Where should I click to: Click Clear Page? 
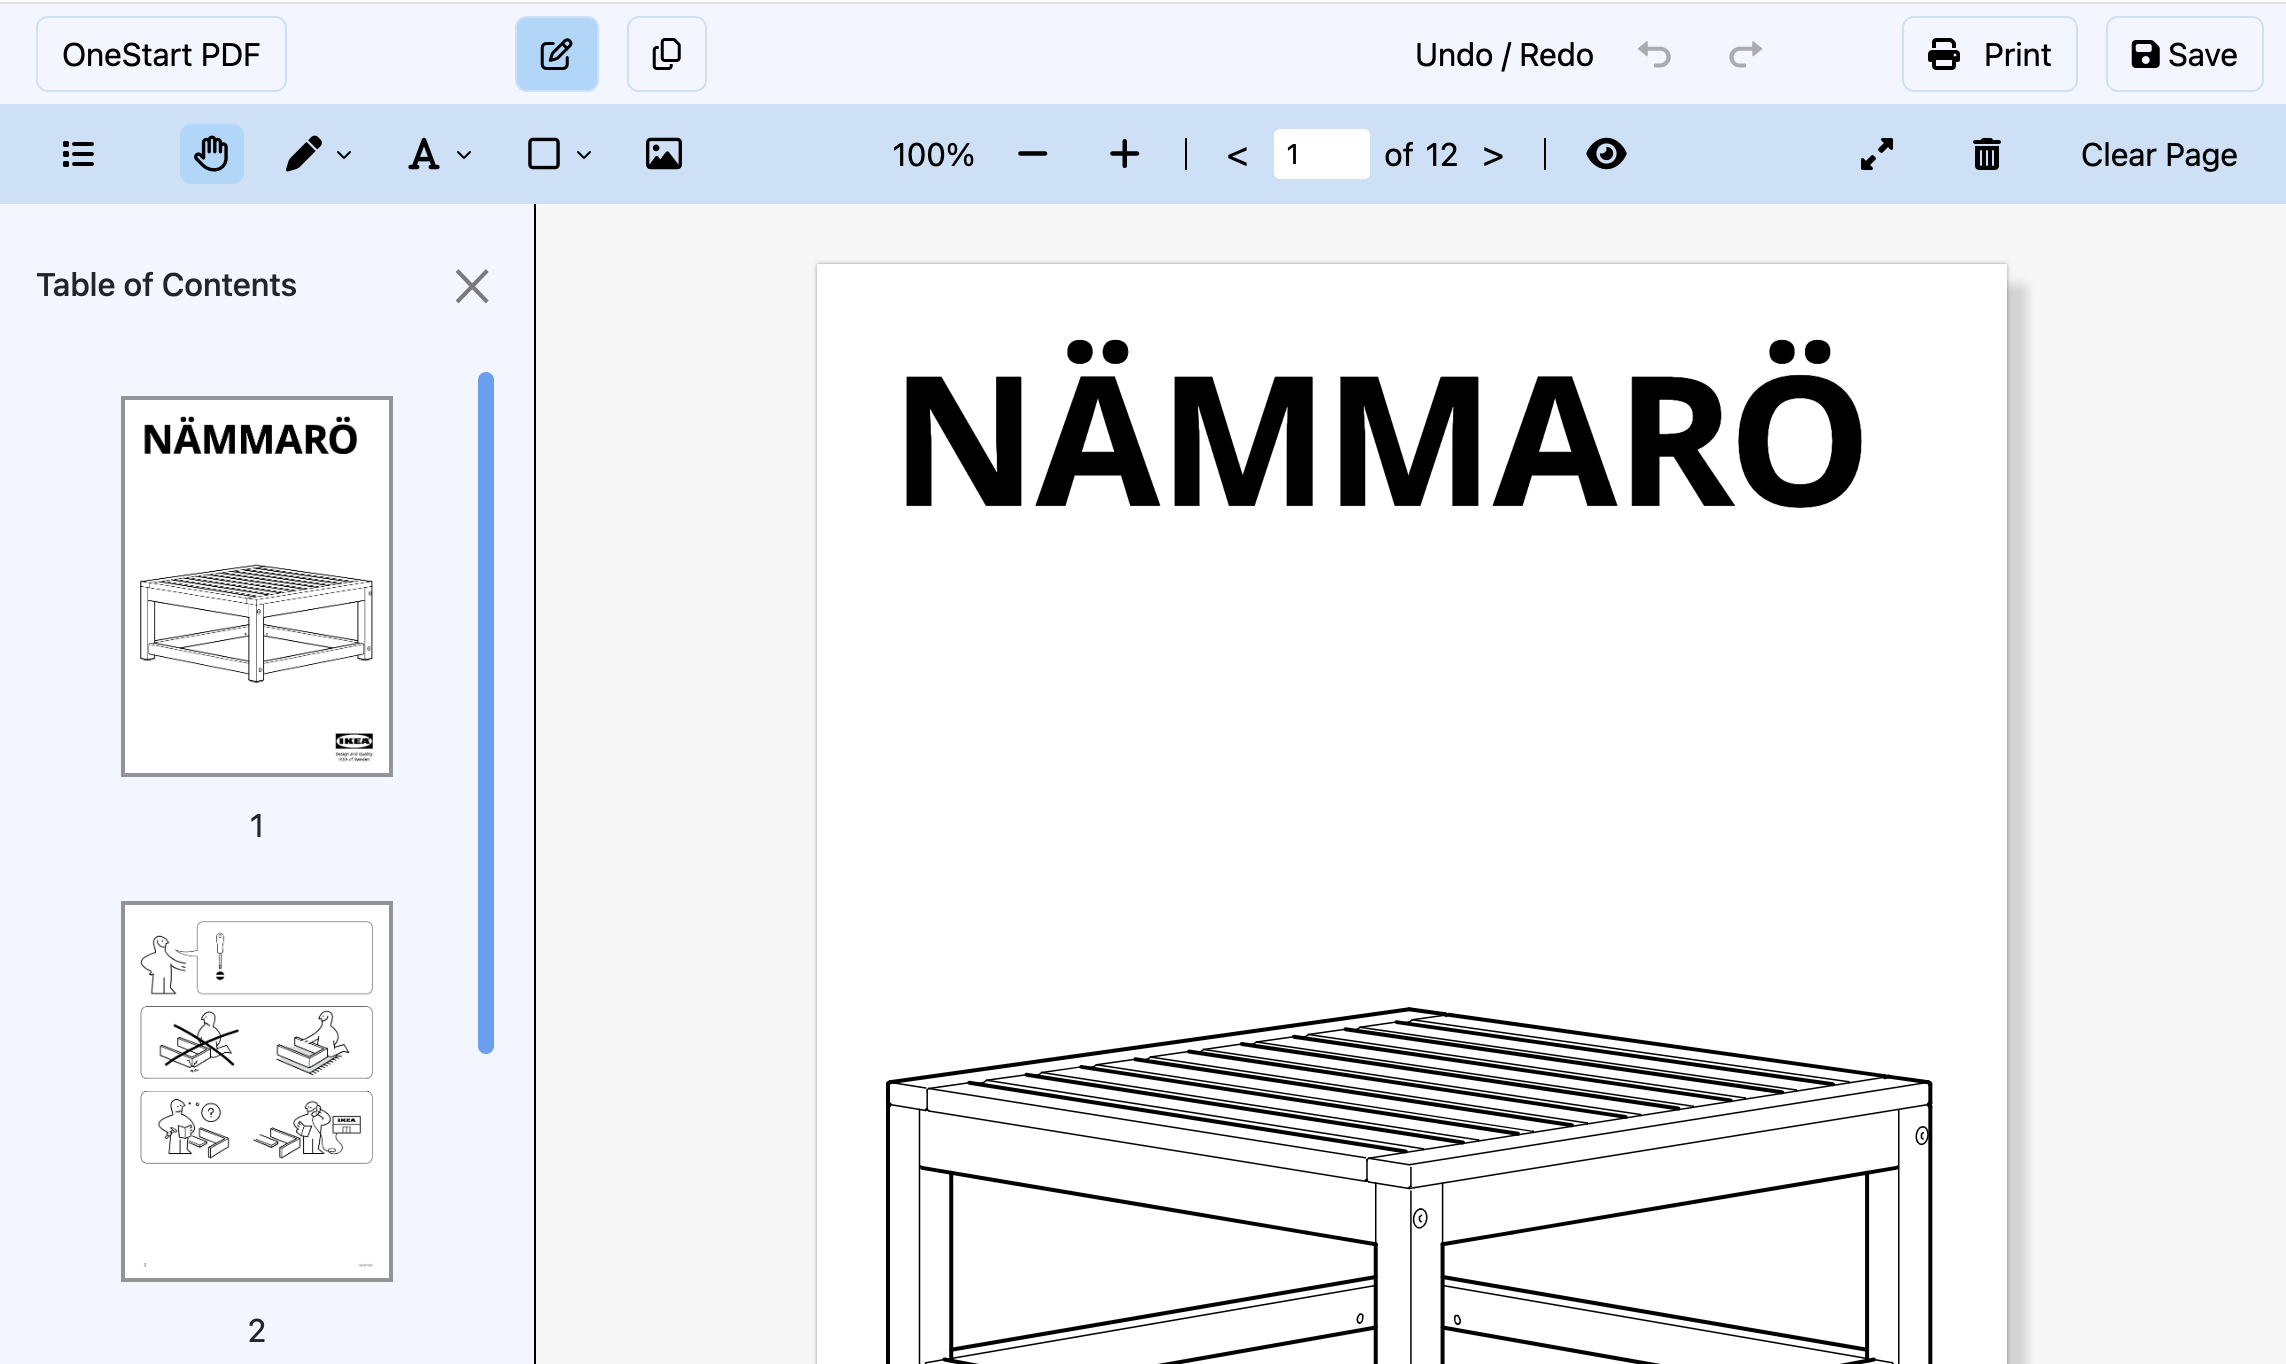(2159, 155)
